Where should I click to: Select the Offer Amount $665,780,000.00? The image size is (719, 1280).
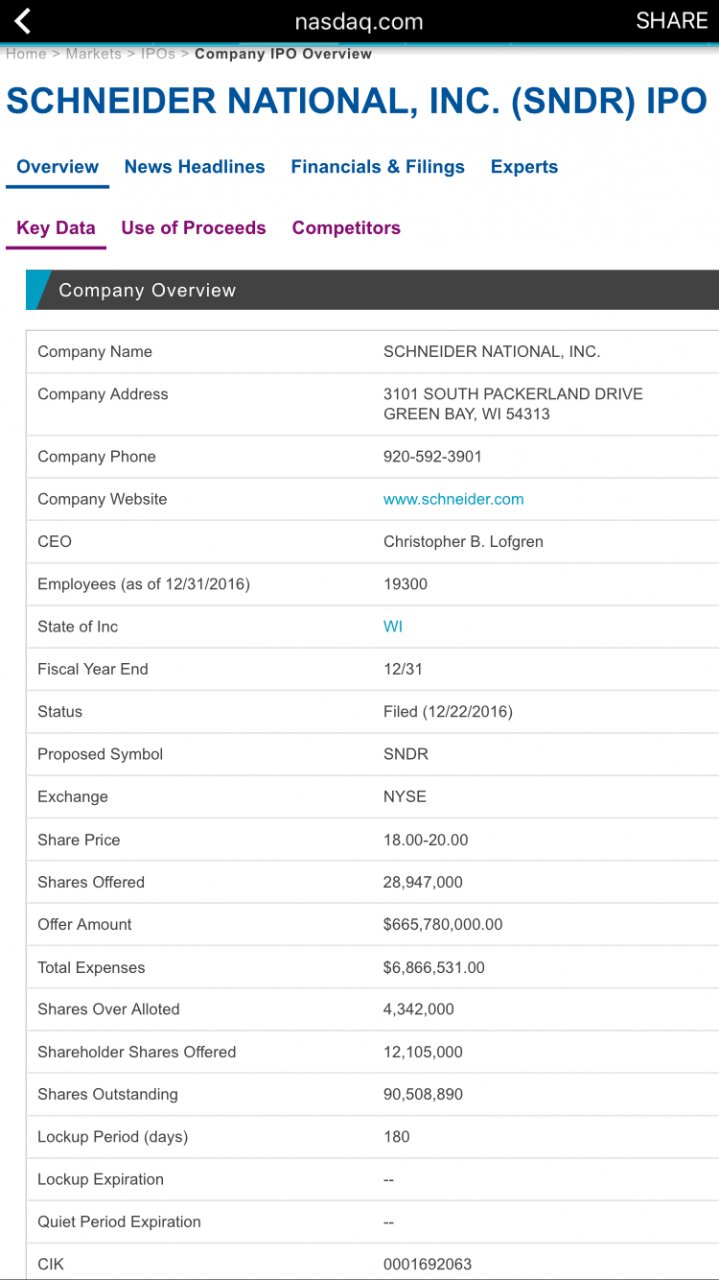(443, 925)
